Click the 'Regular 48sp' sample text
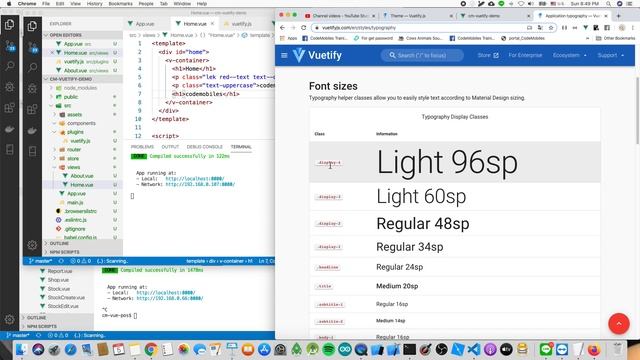The image size is (640, 360). tap(423, 224)
